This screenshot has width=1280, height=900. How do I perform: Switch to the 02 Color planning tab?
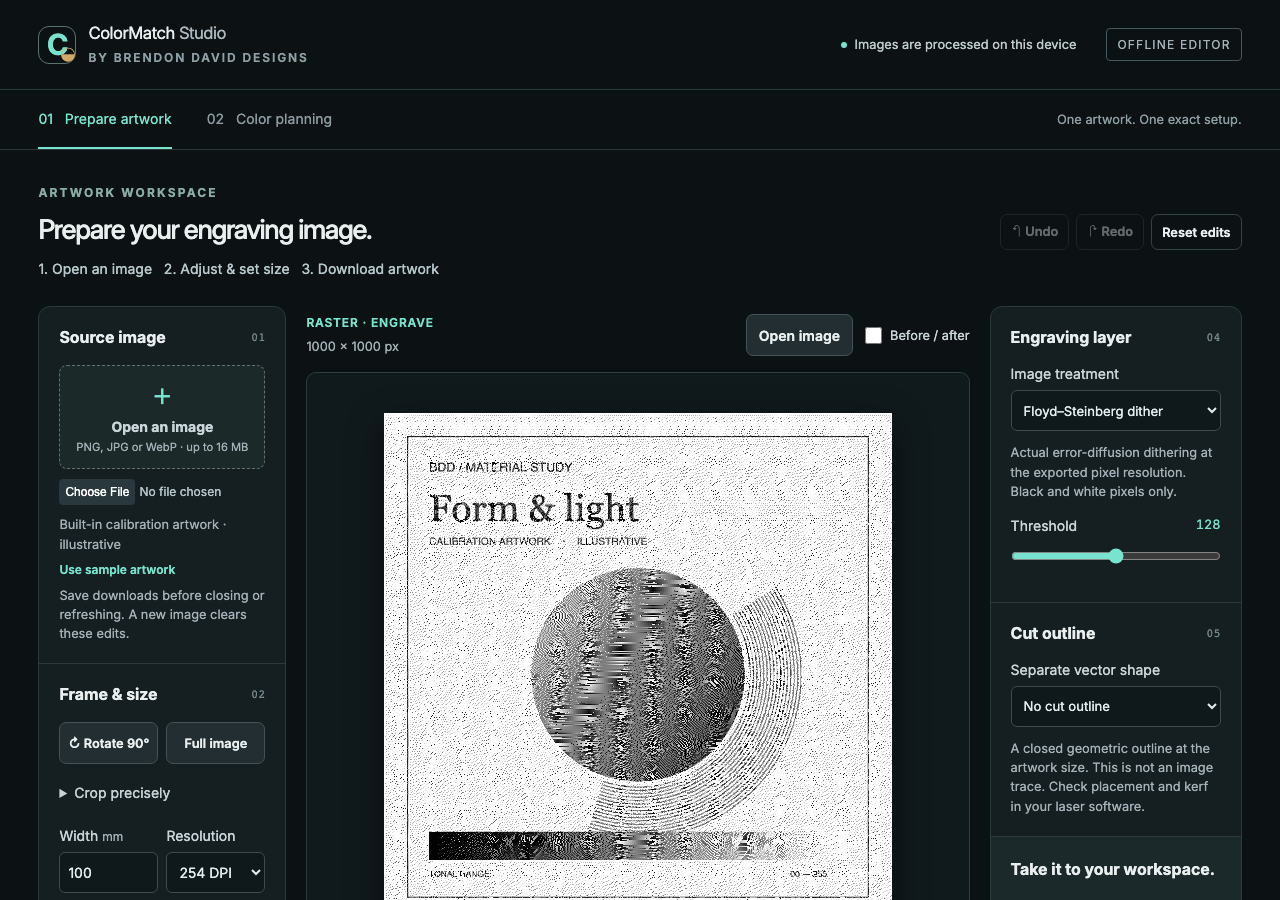tap(269, 119)
